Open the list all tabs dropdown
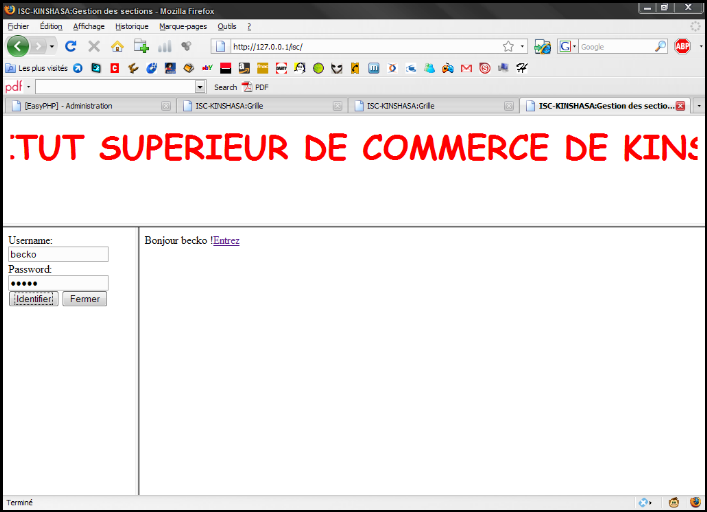This screenshot has width=707, height=512. pos(699,106)
